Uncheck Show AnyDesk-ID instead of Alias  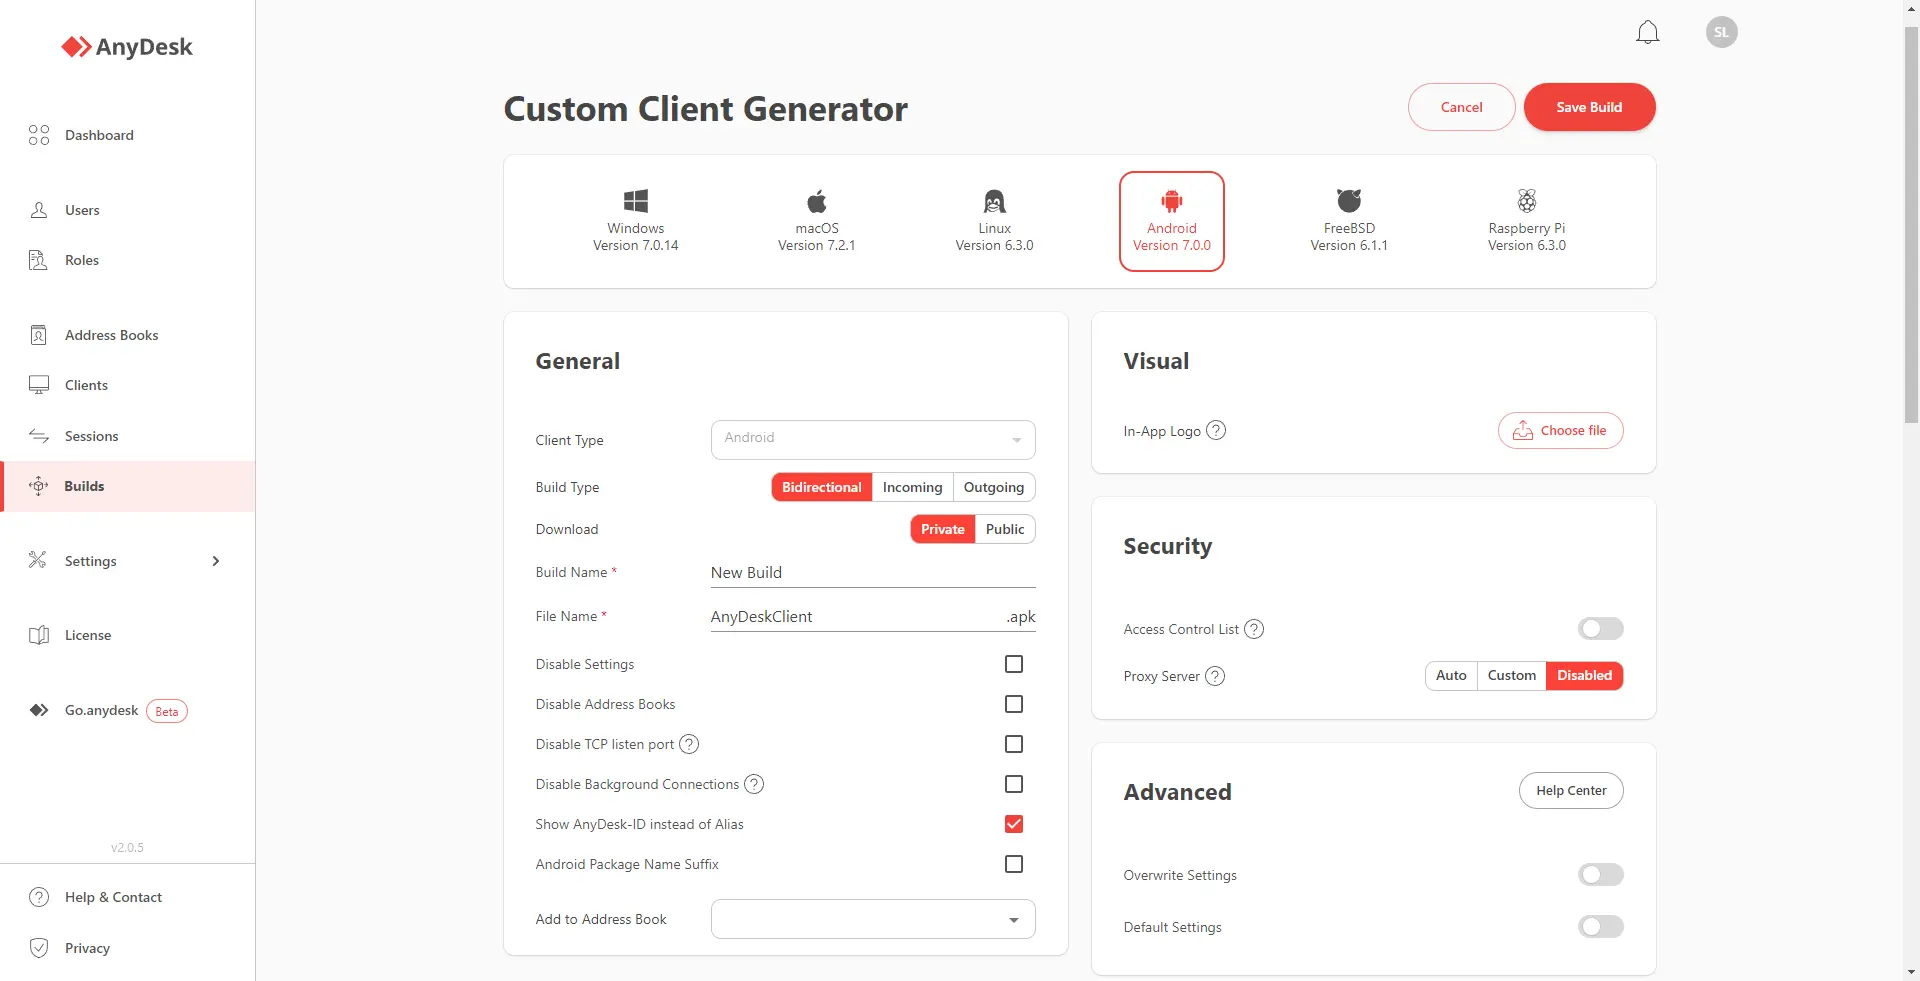(x=1014, y=824)
